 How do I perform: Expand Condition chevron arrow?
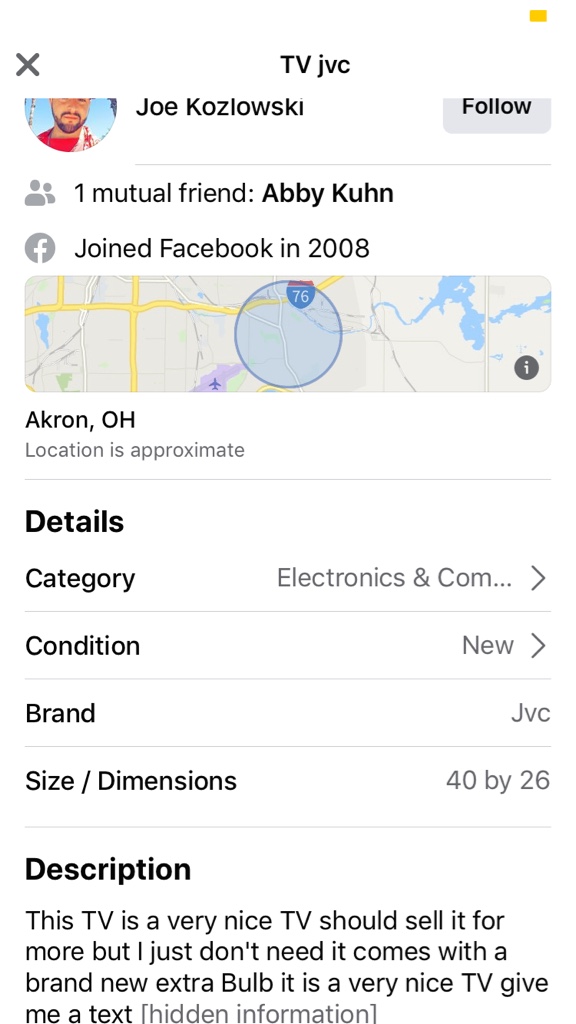538,645
